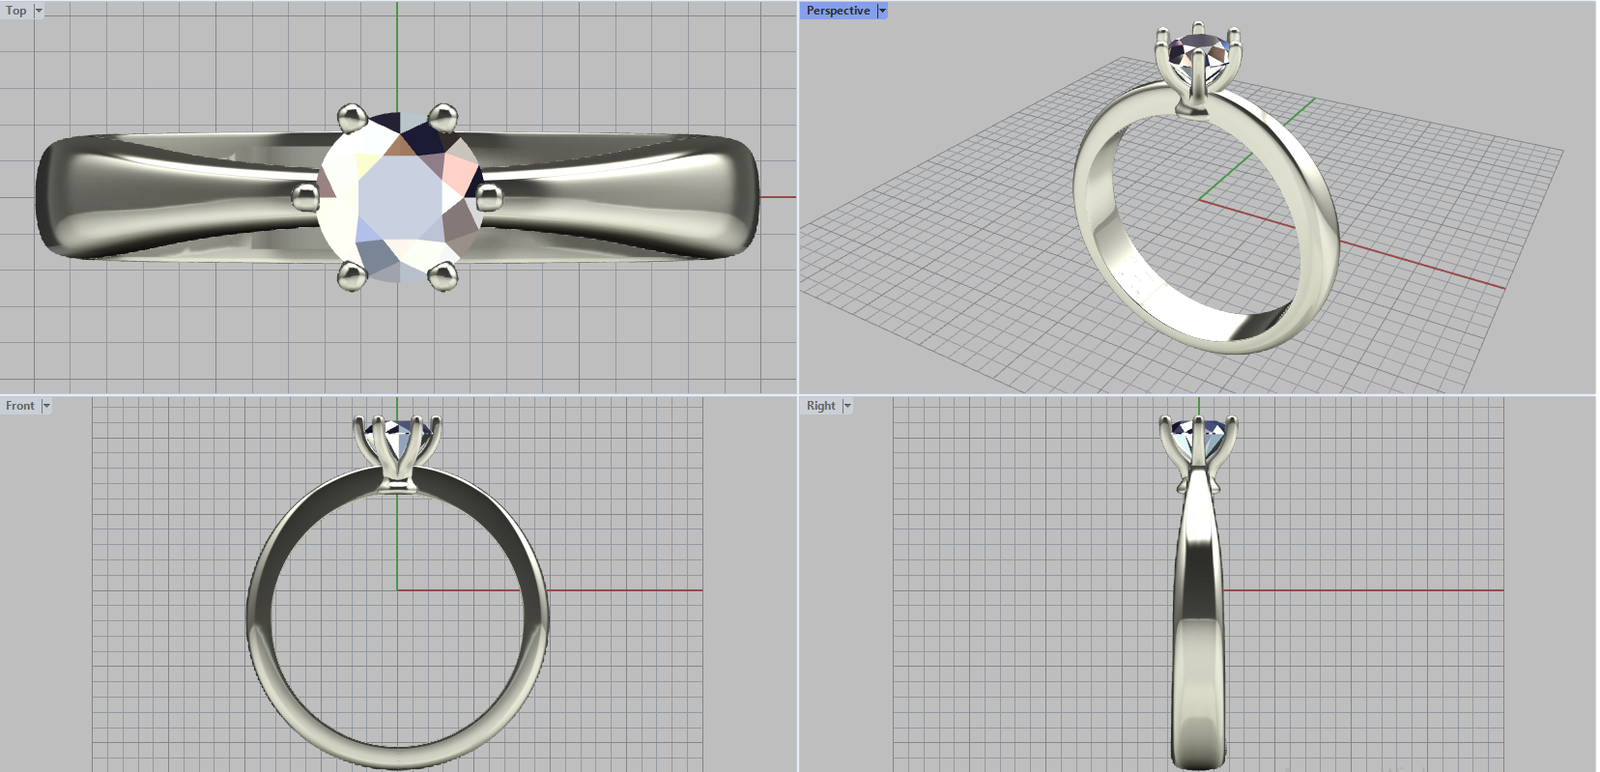Select the ring band in Right viewport
The image size is (1600, 772).
[1198, 620]
